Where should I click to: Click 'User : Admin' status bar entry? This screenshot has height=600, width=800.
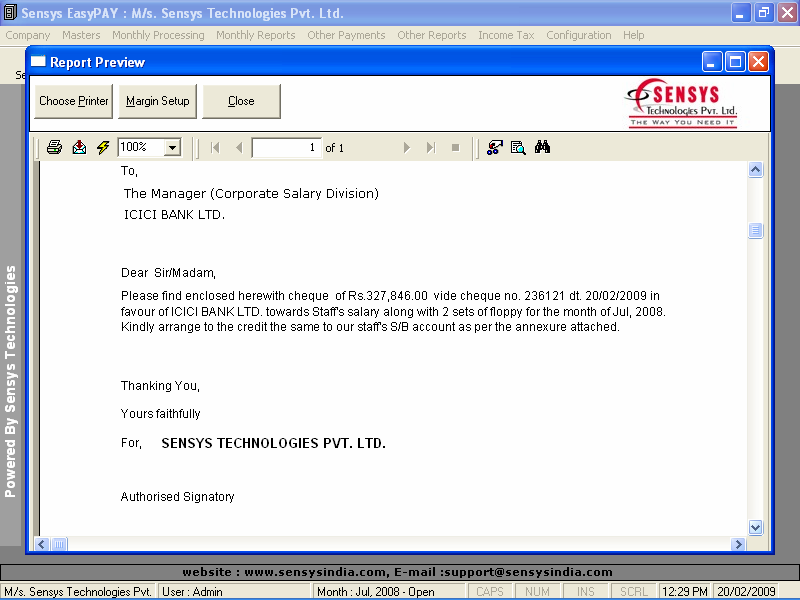click(x=234, y=592)
